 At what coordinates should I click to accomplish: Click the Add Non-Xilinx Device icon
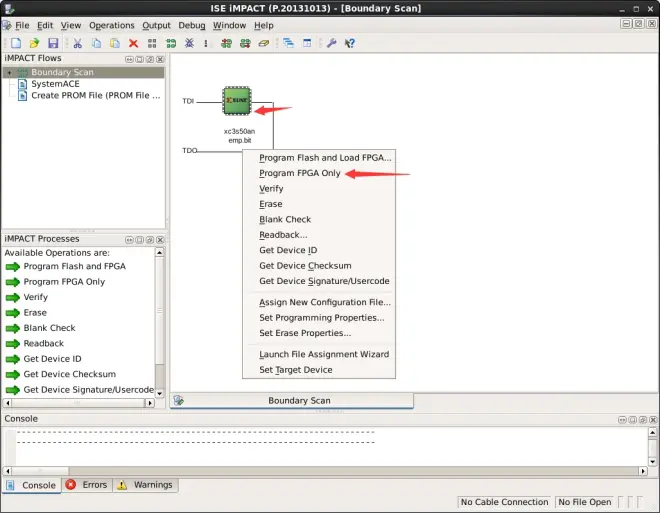(245, 43)
